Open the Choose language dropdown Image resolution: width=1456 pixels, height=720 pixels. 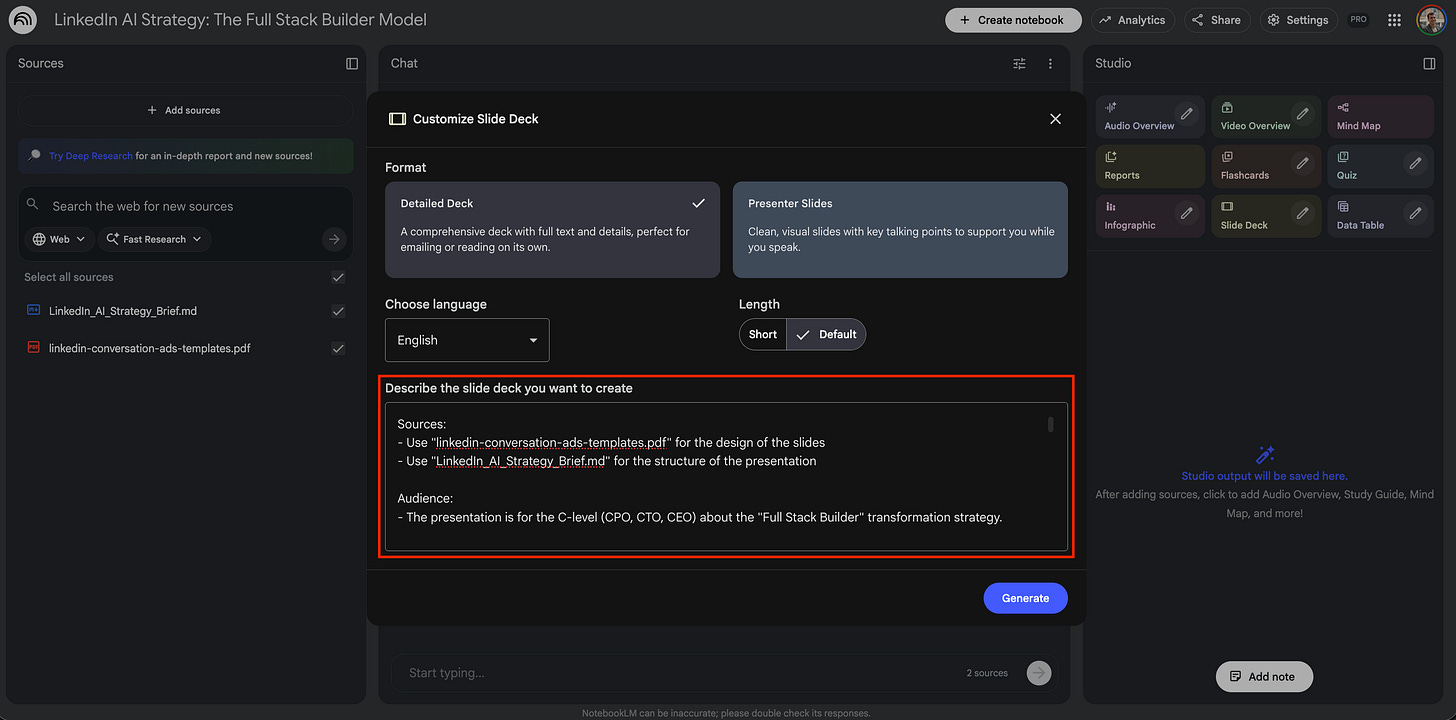[467, 340]
